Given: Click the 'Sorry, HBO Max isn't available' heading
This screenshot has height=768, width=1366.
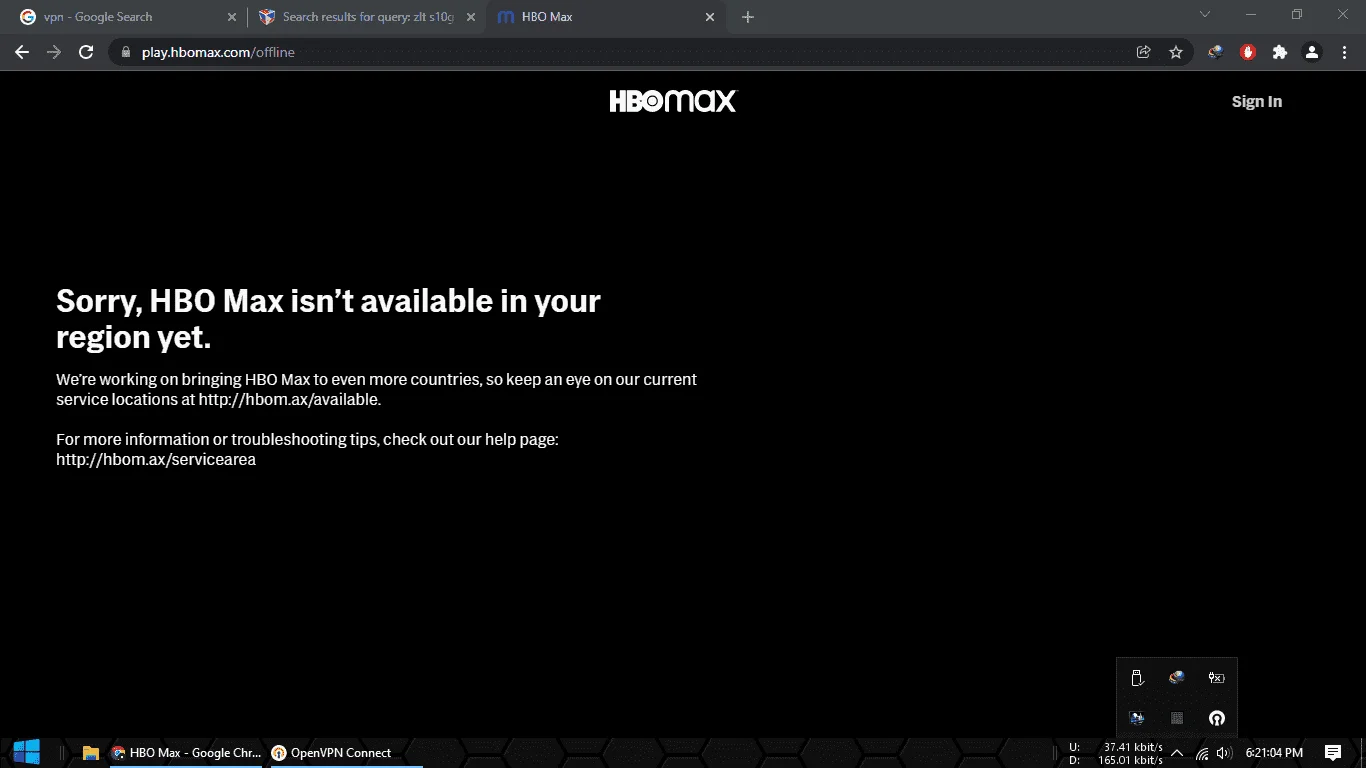Looking at the screenshot, I should (x=328, y=319).
